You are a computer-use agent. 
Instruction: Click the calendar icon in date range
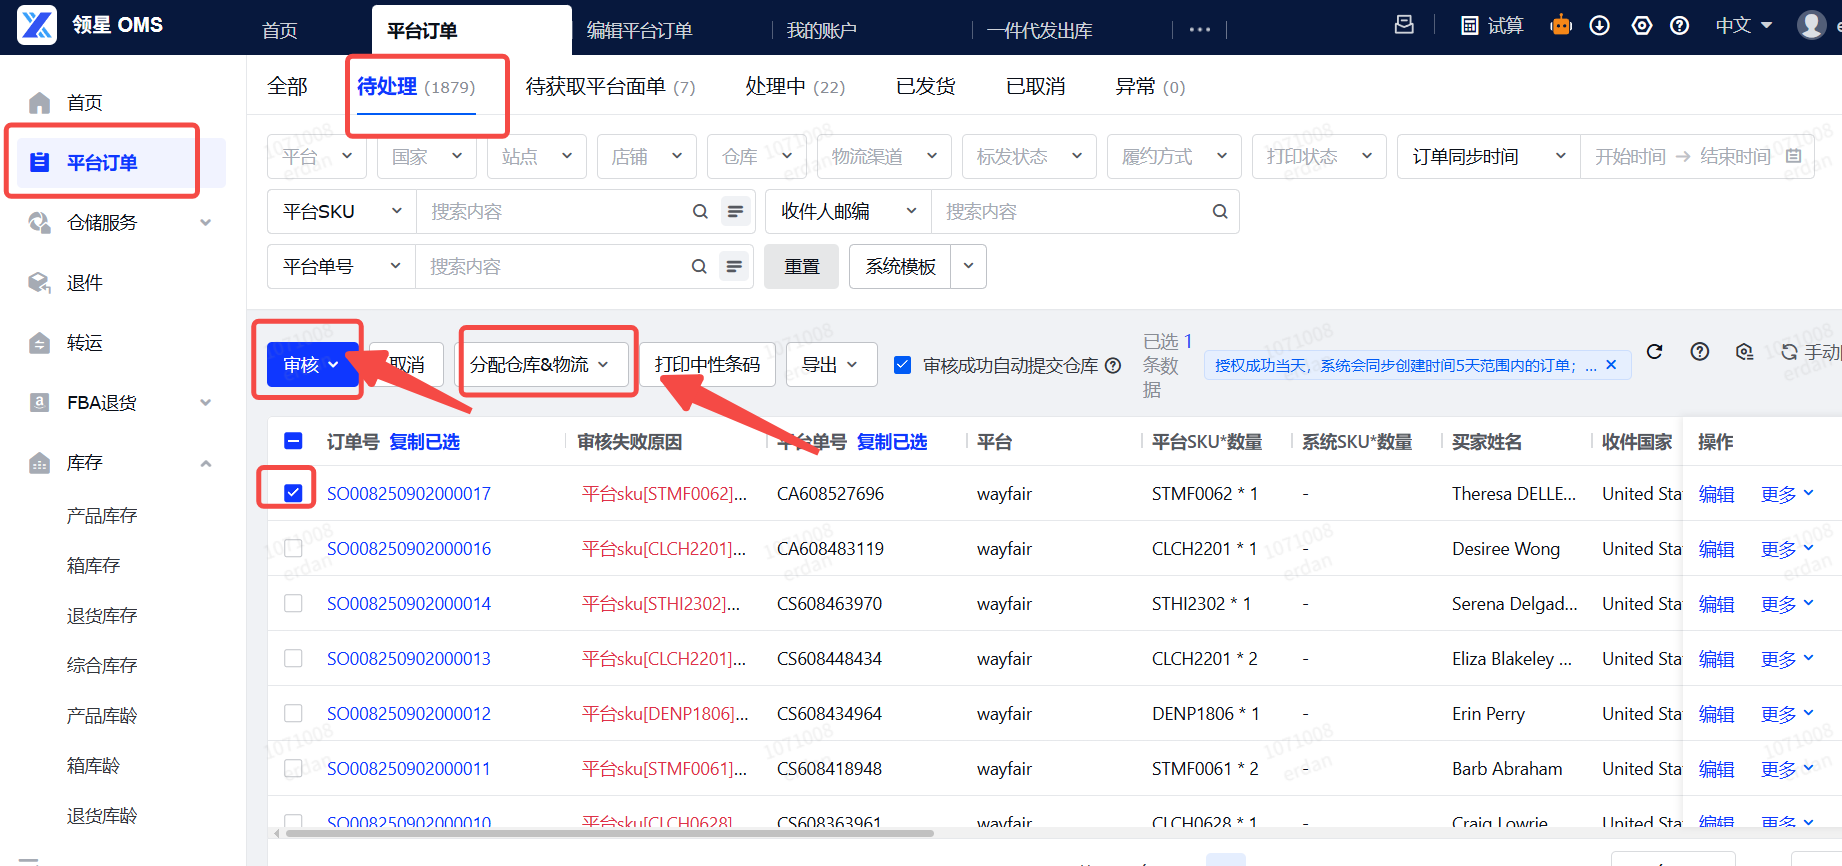tap(1794, 156)
